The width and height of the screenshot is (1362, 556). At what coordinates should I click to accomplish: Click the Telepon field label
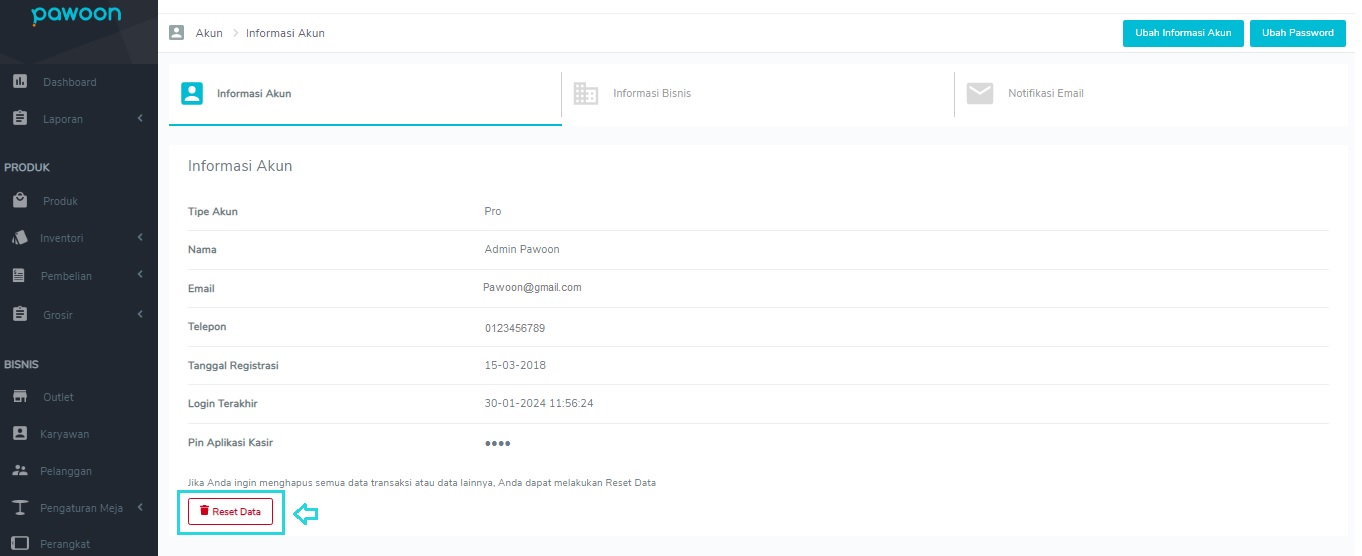click(208, 326)
